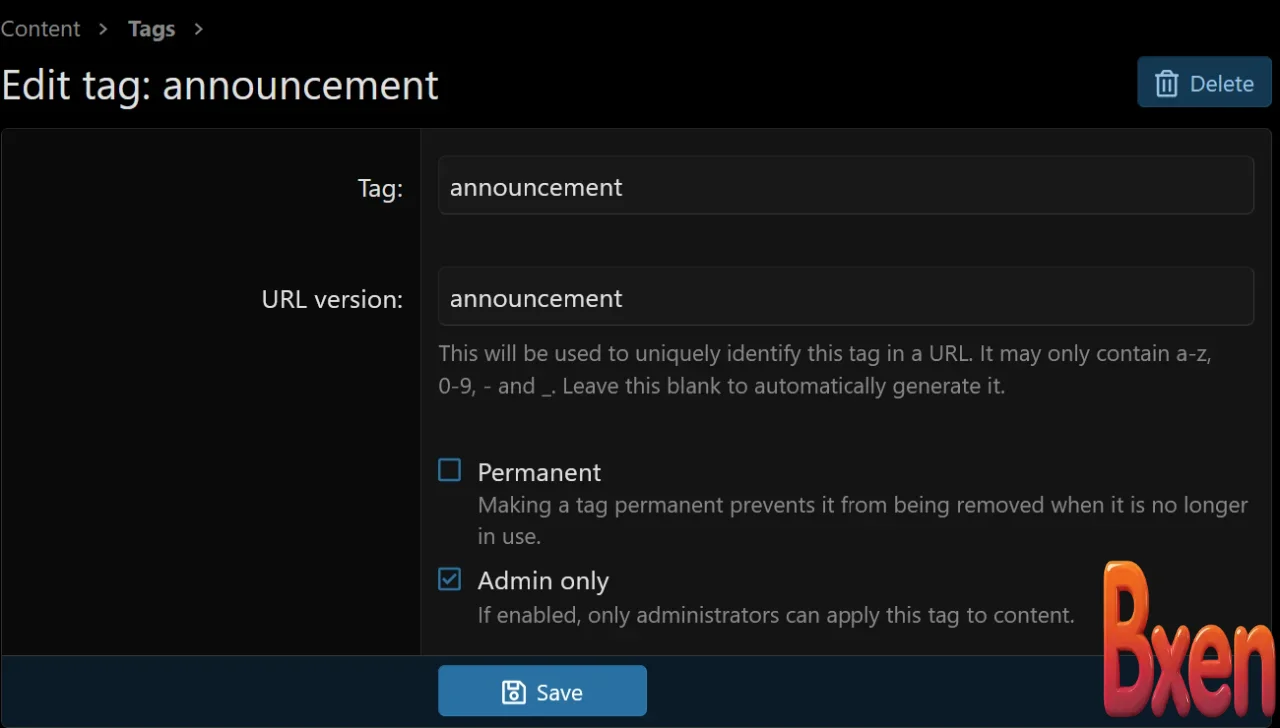The width and height of the screenshot is (1280, 728).
Task: Open the Content breadcrumb link
Action: [40, 29]
